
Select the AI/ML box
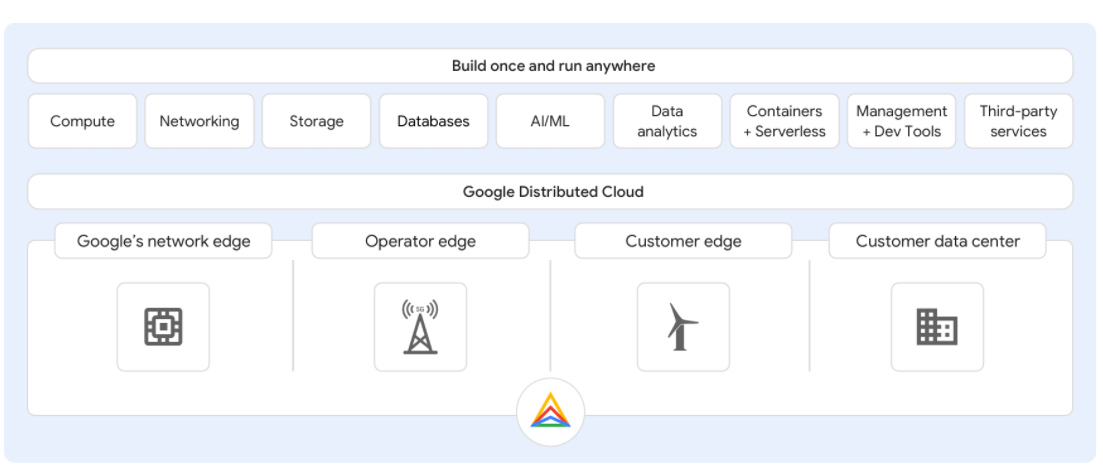(550, 121)
